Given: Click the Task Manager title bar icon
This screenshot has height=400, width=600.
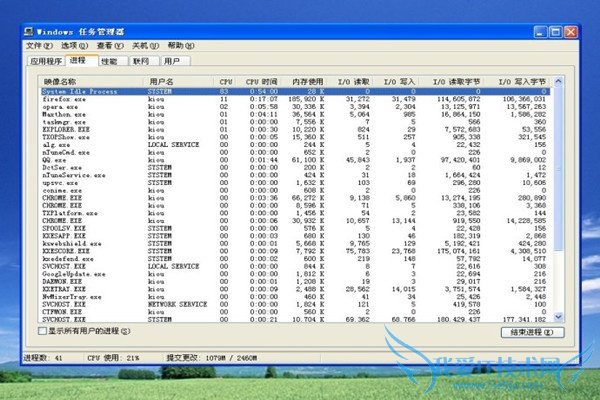Looking at the screenshot, I should point(29,32).
